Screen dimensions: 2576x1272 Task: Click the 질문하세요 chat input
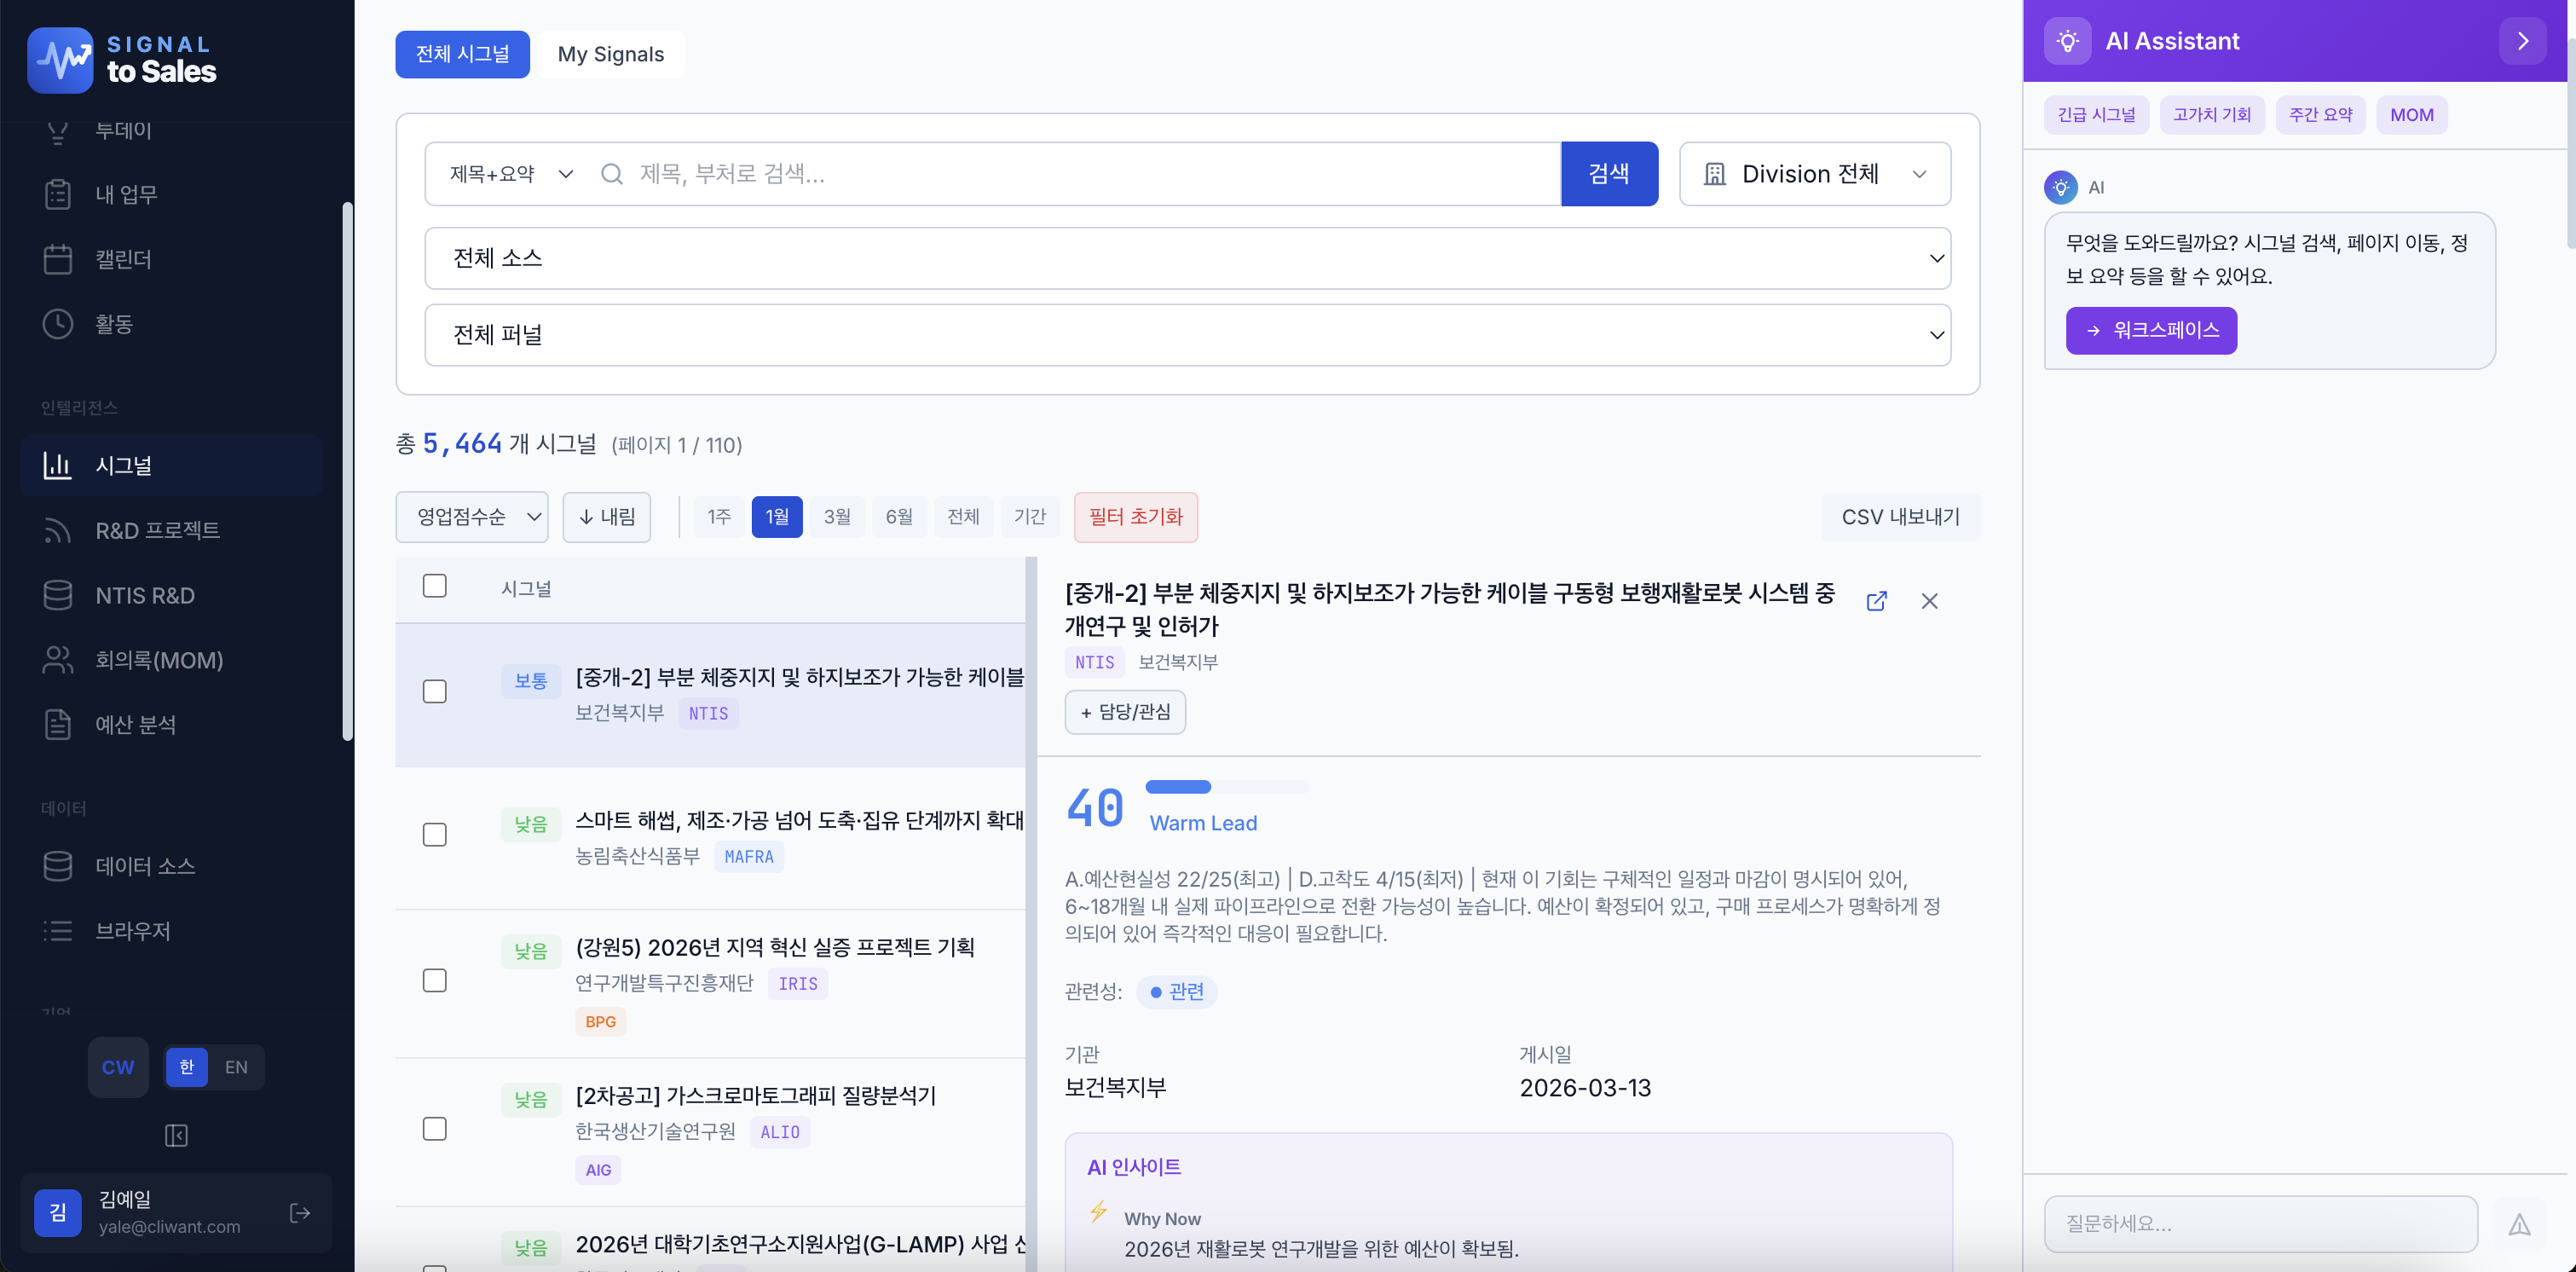point(2260,1224)
